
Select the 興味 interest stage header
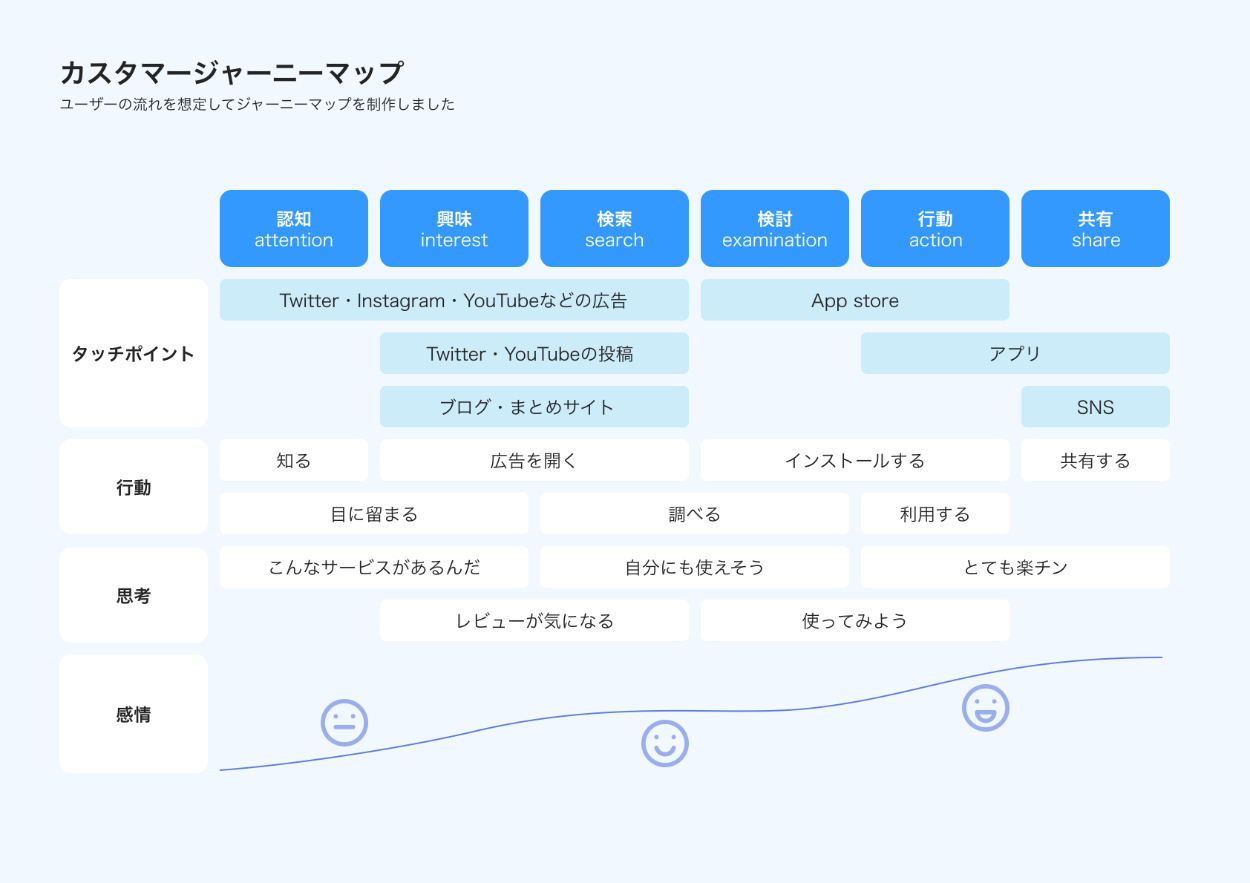pos(454,229)
